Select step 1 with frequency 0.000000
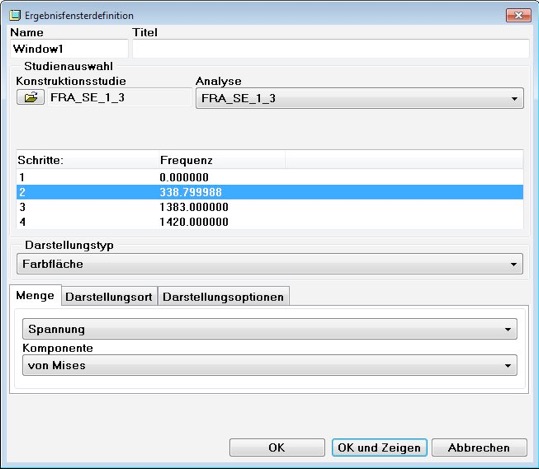 (270, 177)
